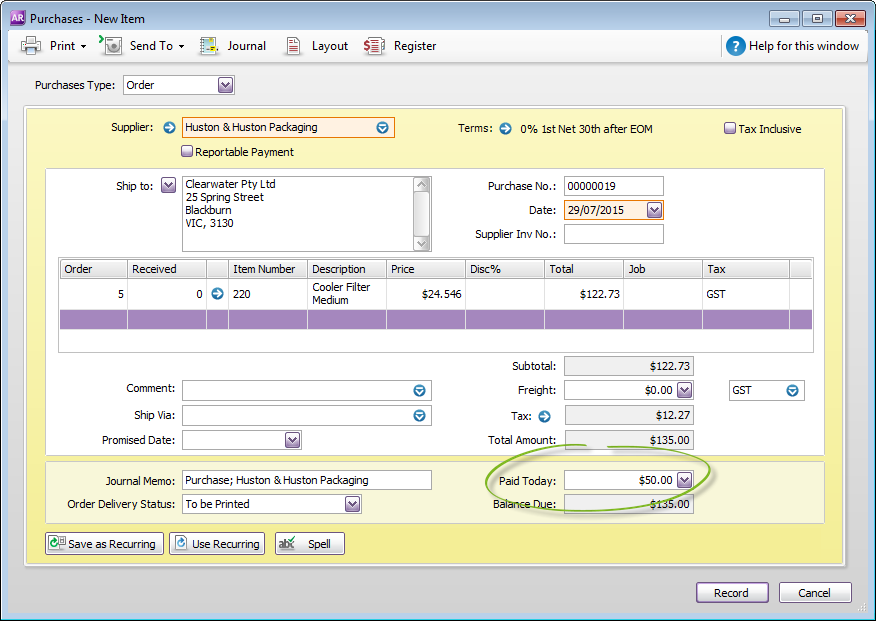Open the Print menu
The image size is (876, 621).
pyautogui.click(x=54, y=46)
